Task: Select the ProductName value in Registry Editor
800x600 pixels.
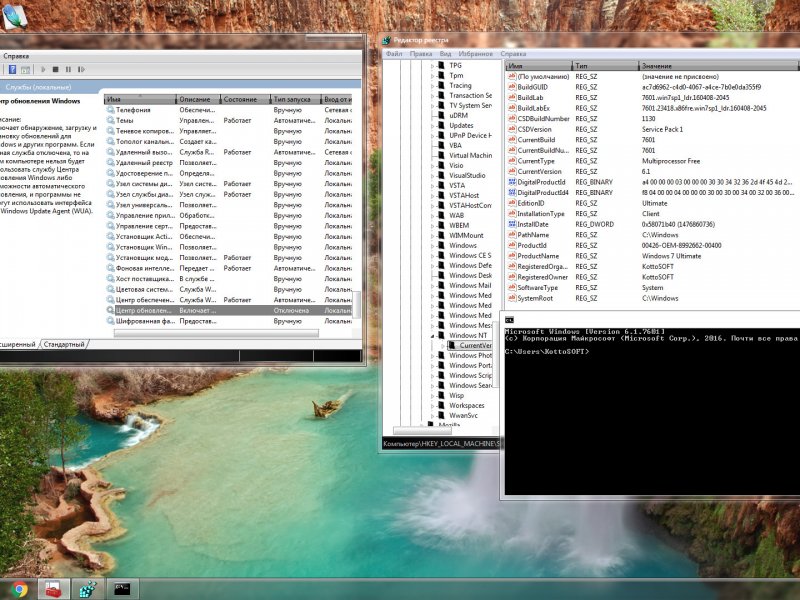Action: (538, 256)
